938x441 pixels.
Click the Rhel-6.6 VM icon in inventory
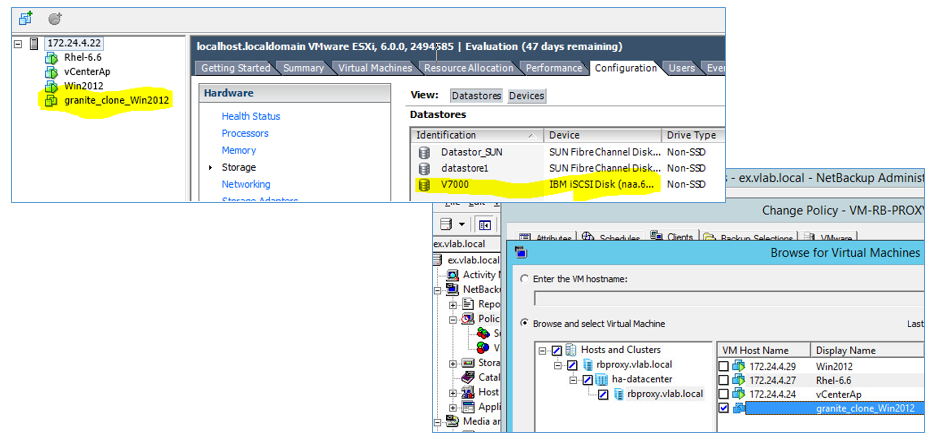pos(51,58)
